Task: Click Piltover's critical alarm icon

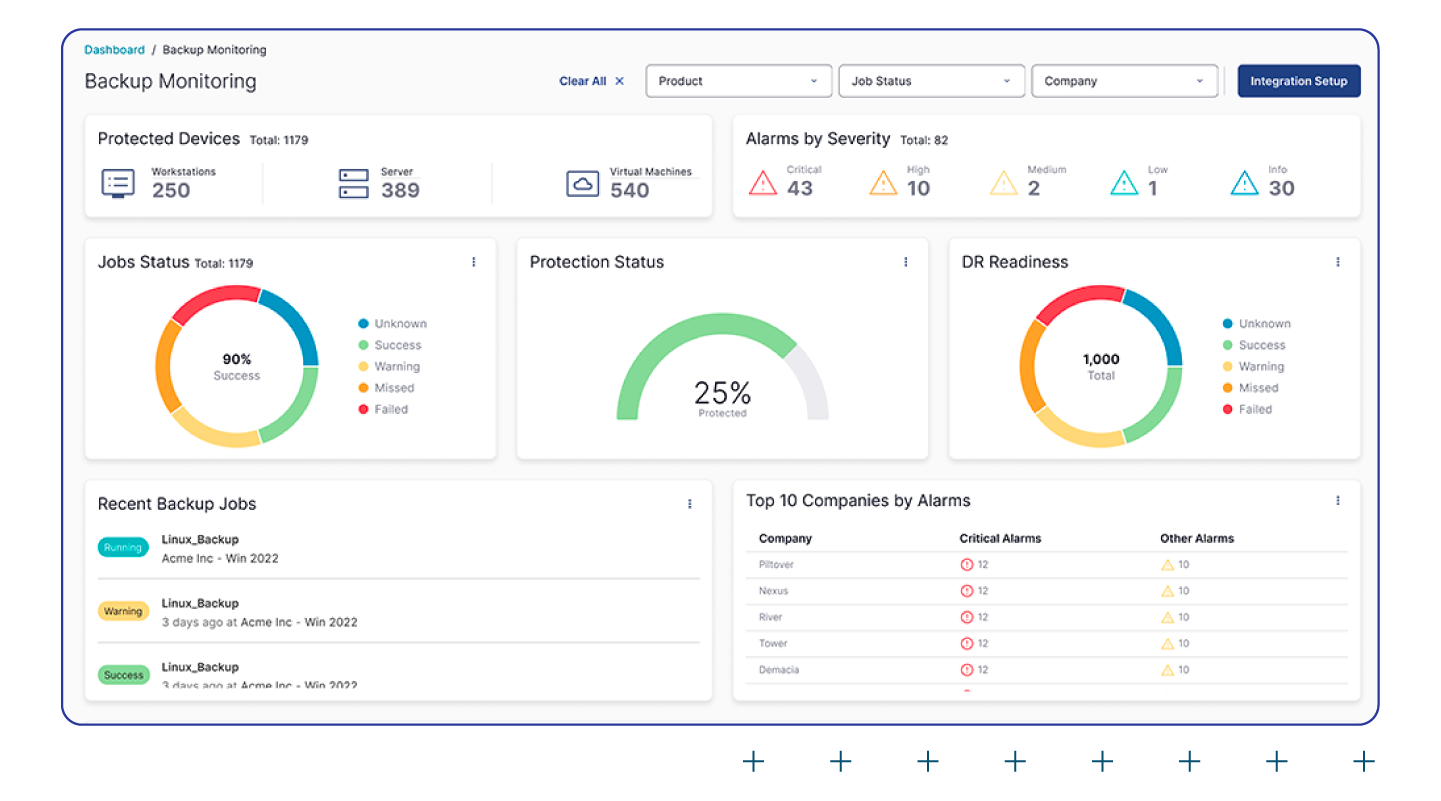Action: point(966,565)
